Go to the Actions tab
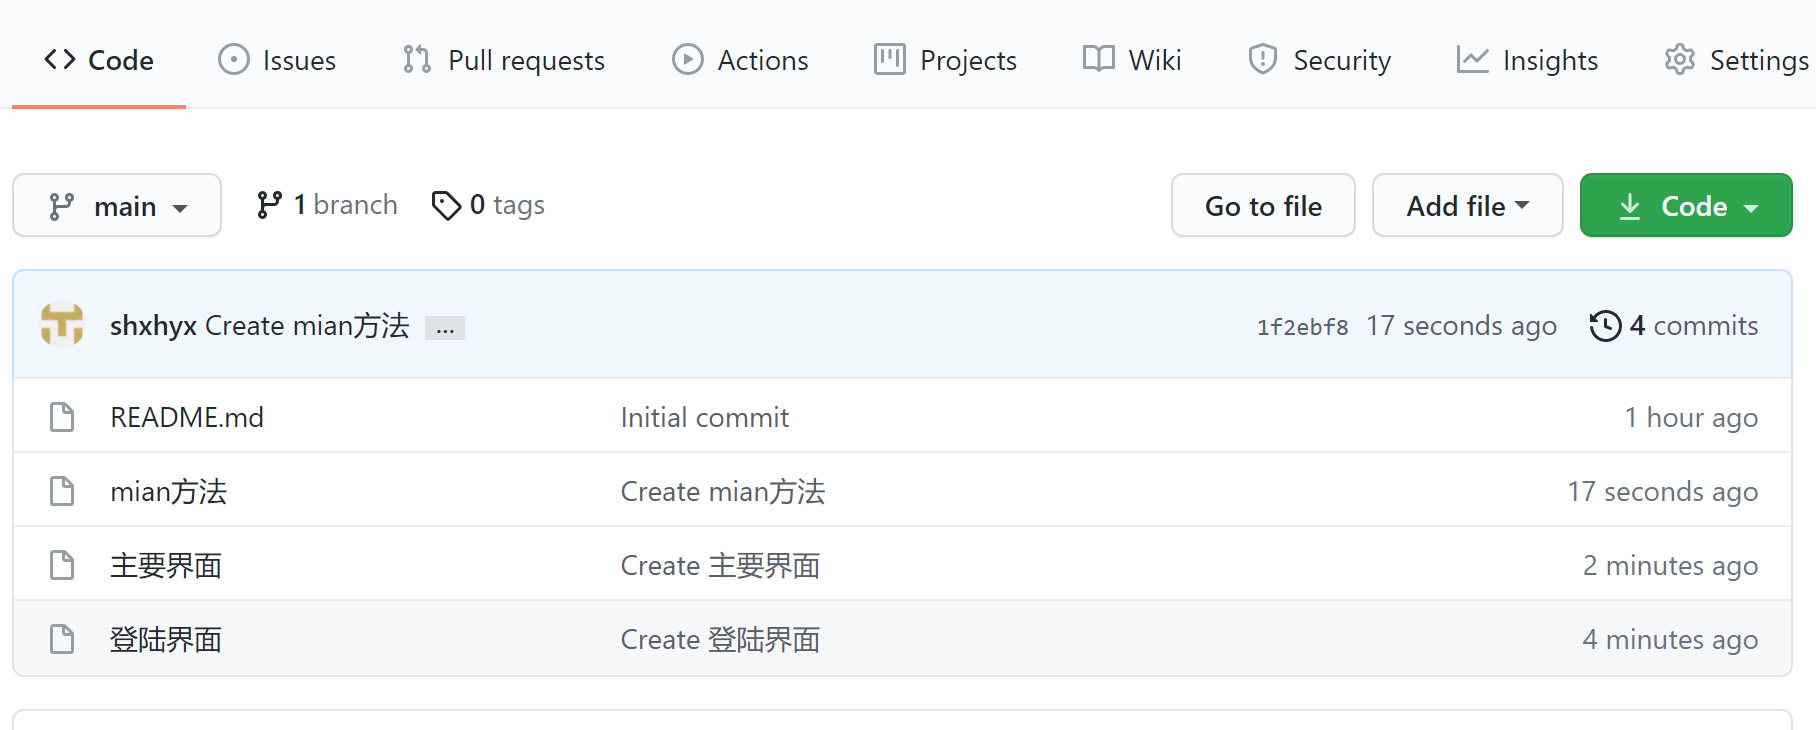 coord(740,60)
